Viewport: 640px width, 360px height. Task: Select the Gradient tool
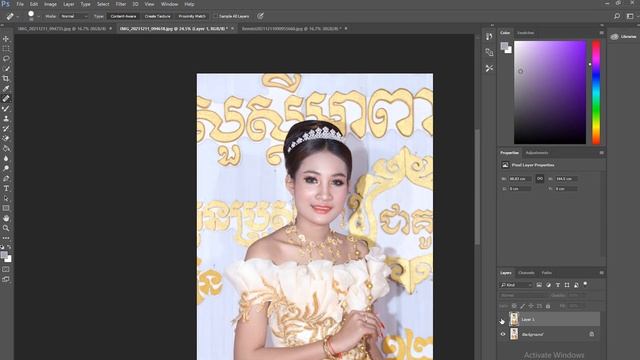[x=6, y=149]
